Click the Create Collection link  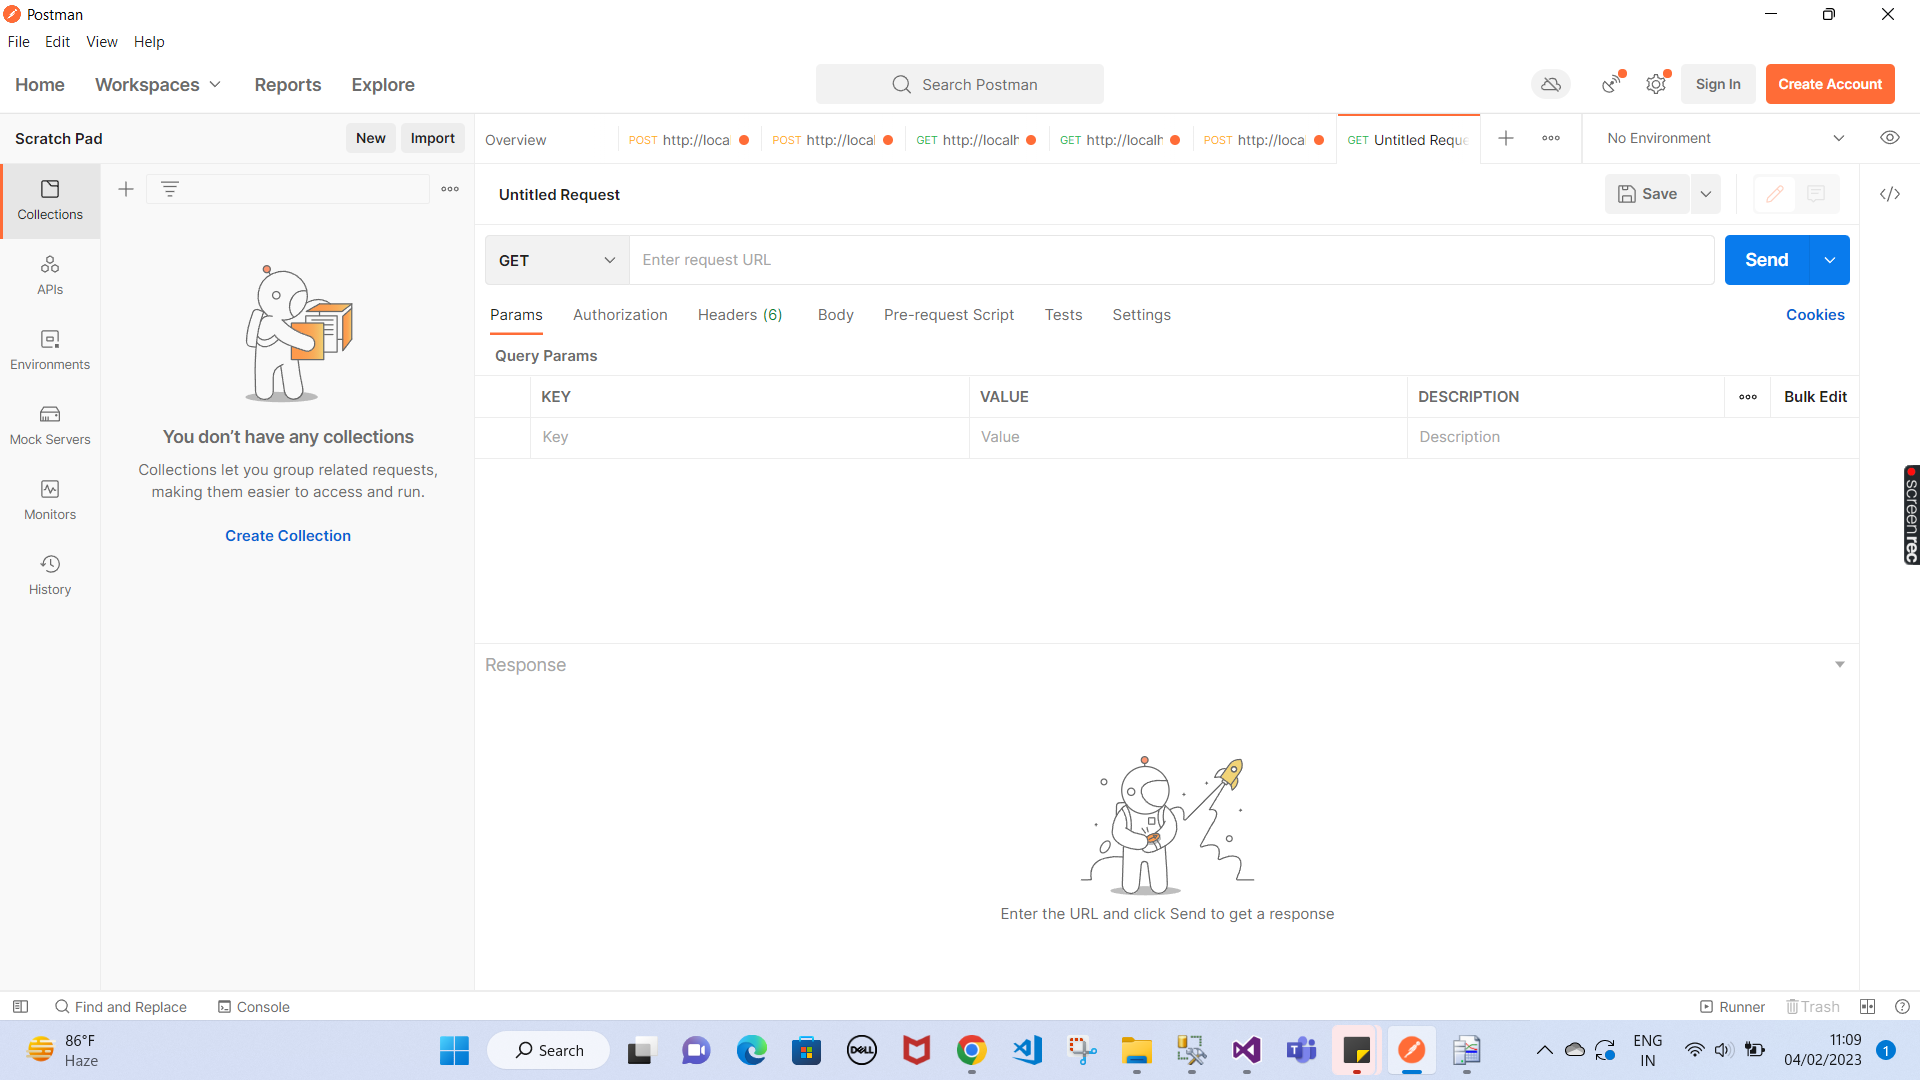pos(288,536)
